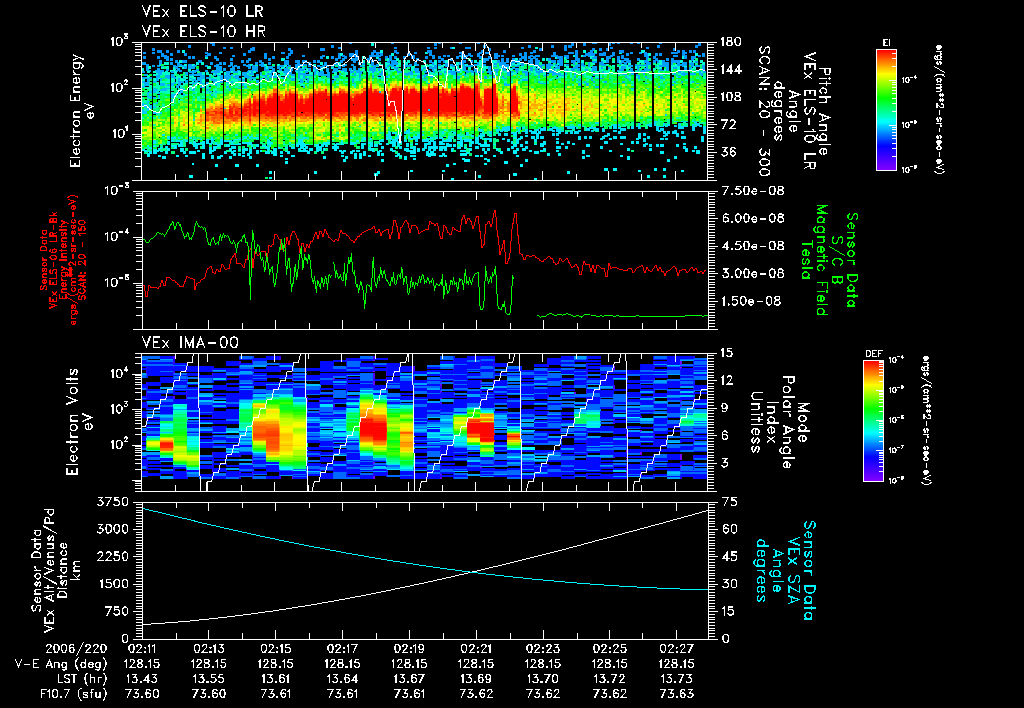Click the 108 pitch angle tick label
The height and width of the screenshot is (708, 1024).
pos(729,97)
